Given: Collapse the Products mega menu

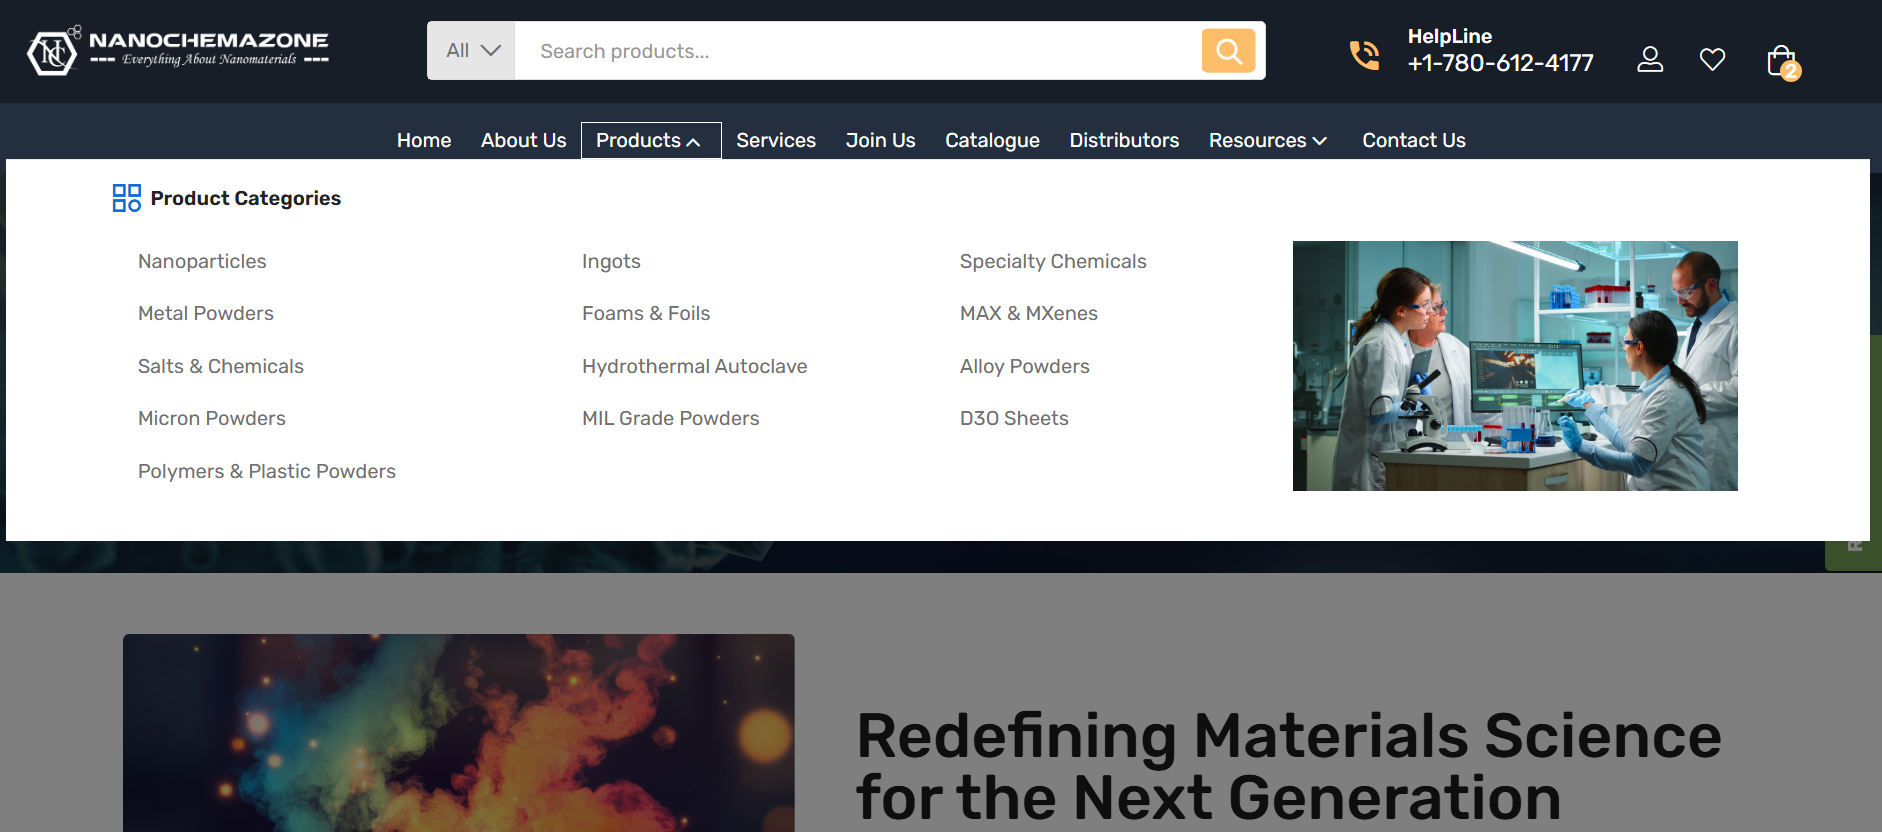Looking at the screenshot, I should click(x=651, y=141).
